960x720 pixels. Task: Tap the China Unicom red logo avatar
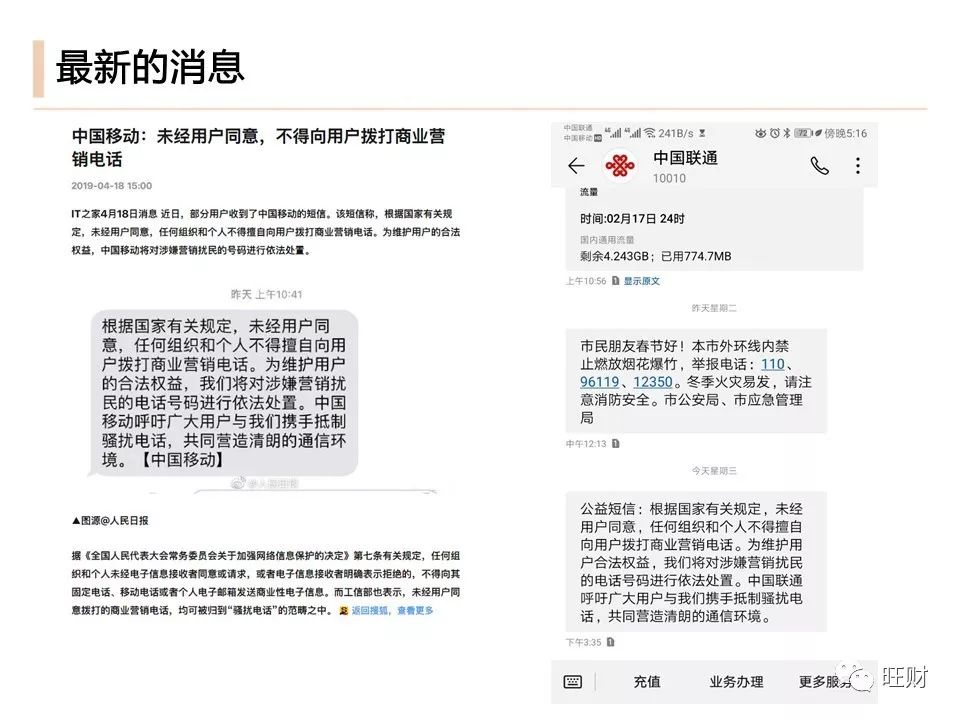620,166
